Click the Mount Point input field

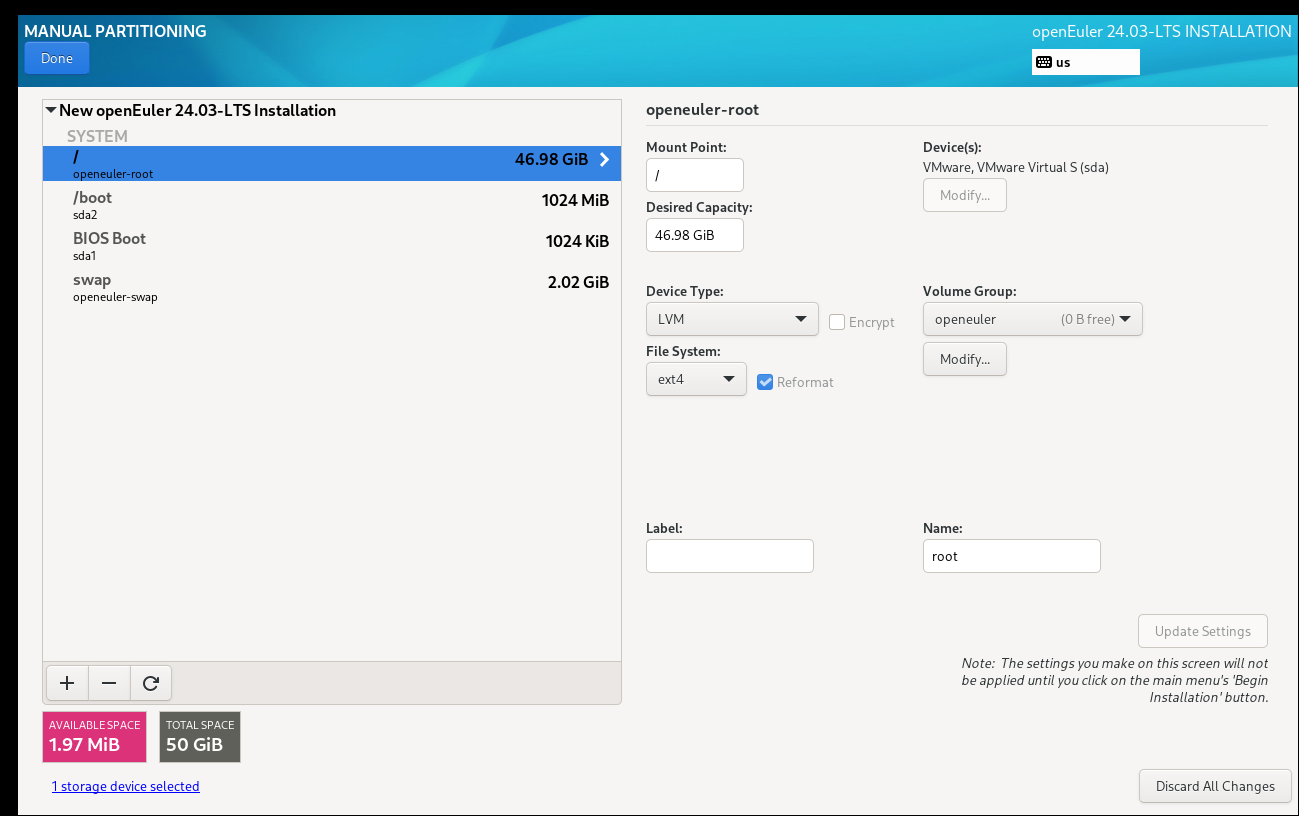(695, 175)
